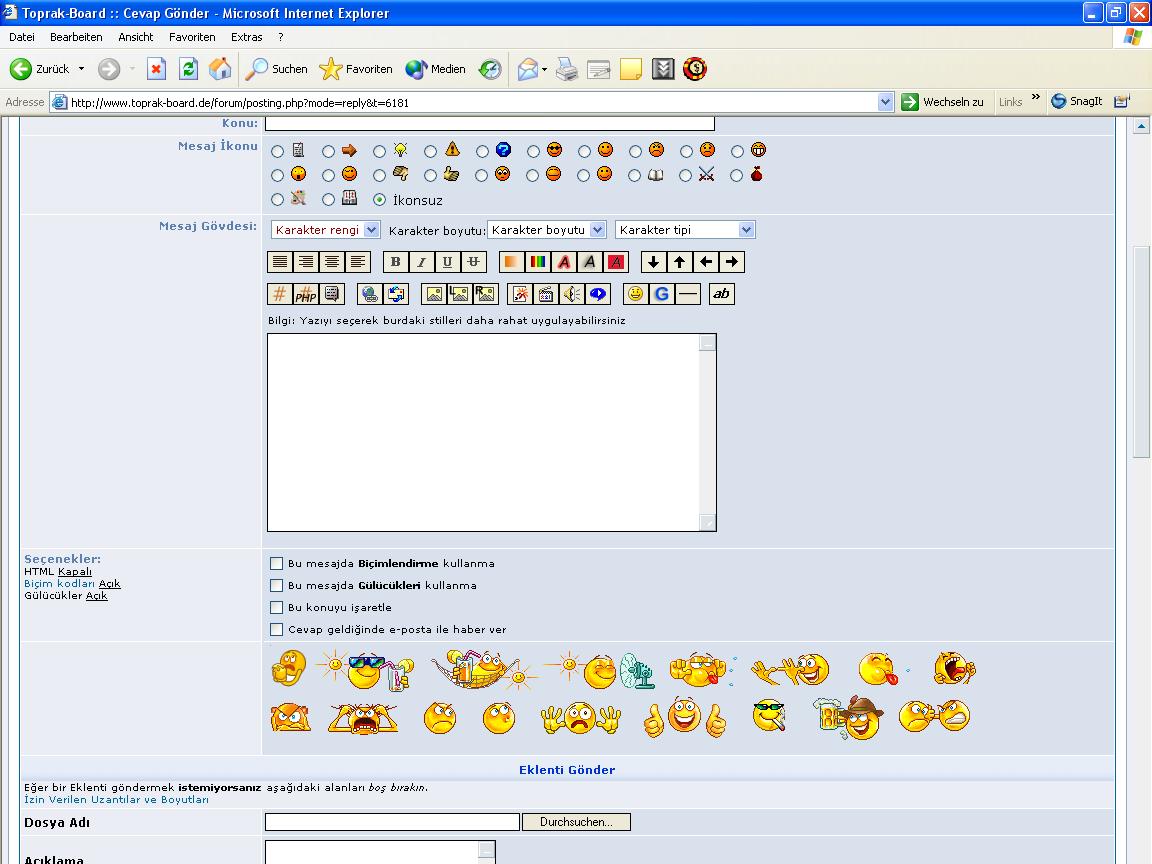The width and height of the screenshot is (1152, 864).
Task: Click the rainbow text color button
Action: (x=538, y=262)
